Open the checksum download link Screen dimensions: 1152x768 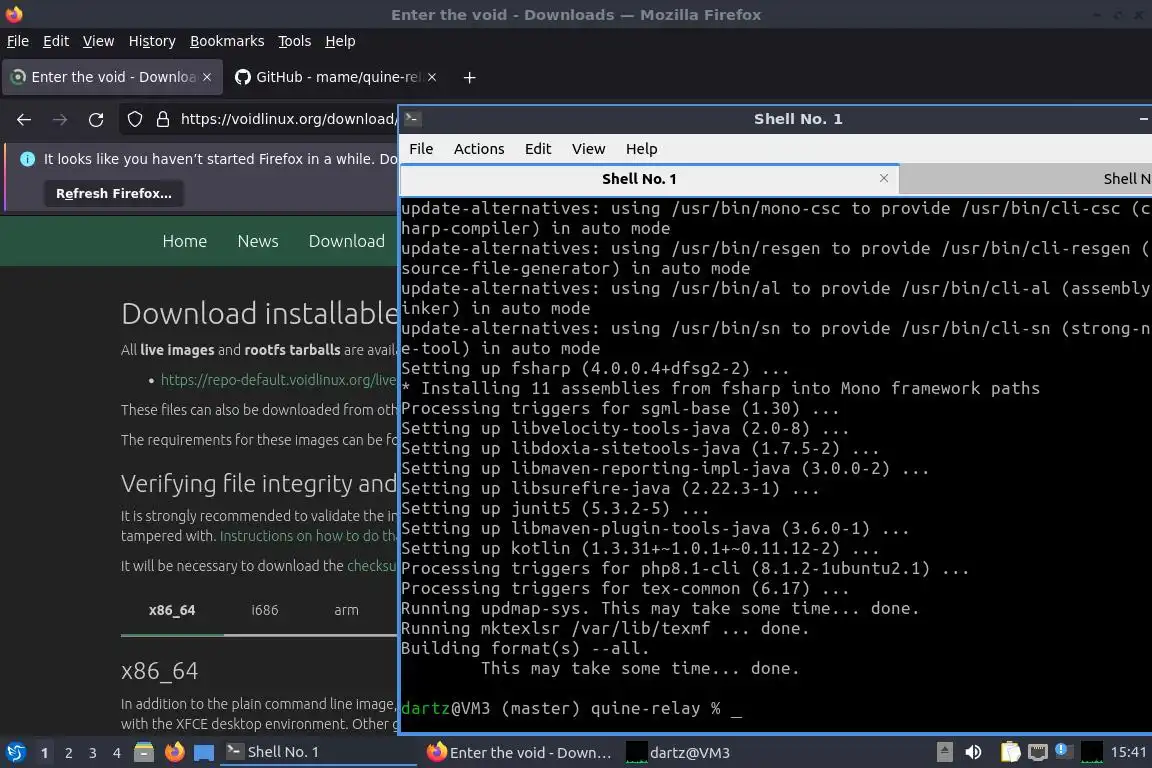[x=372, y=566]
